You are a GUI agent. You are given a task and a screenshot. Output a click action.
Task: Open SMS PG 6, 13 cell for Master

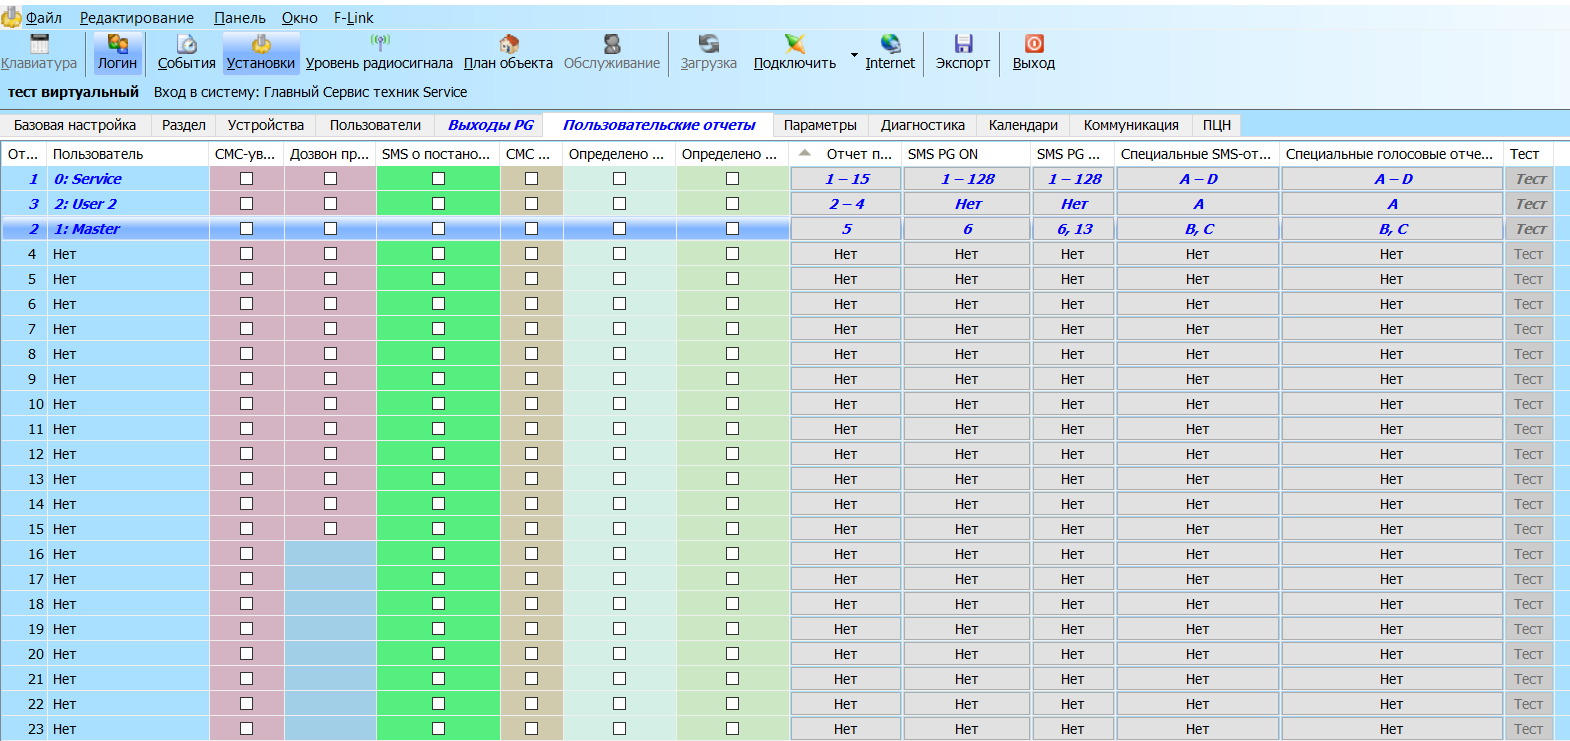[1074, 229]
